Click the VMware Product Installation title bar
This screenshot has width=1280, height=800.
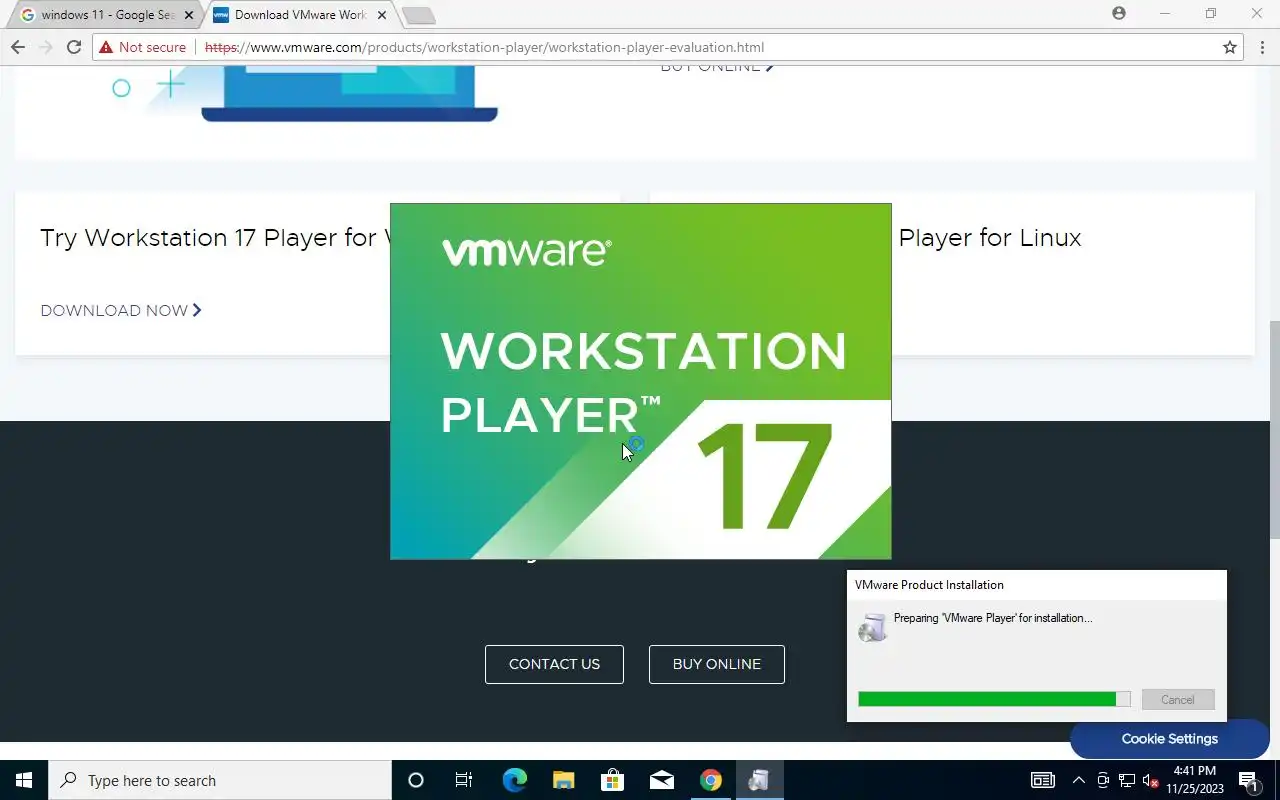click(x=1036, y=585)
